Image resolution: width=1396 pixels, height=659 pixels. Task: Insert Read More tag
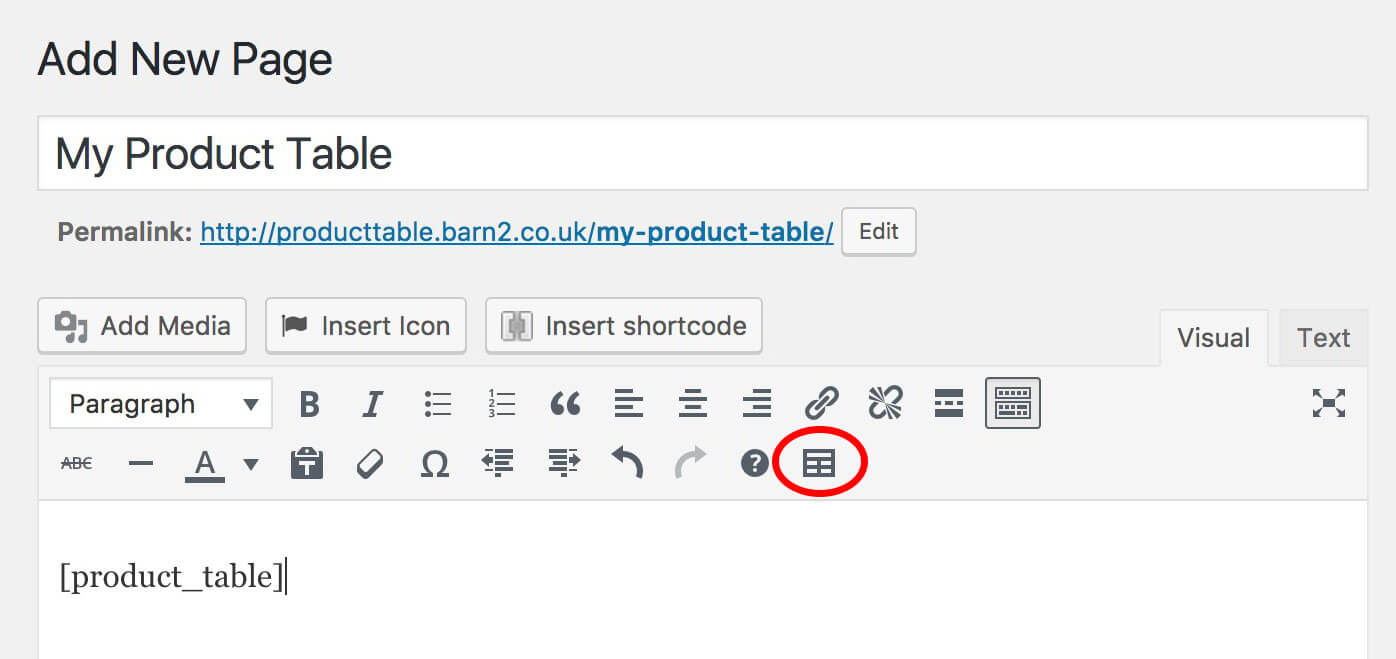tap(948, 404)
